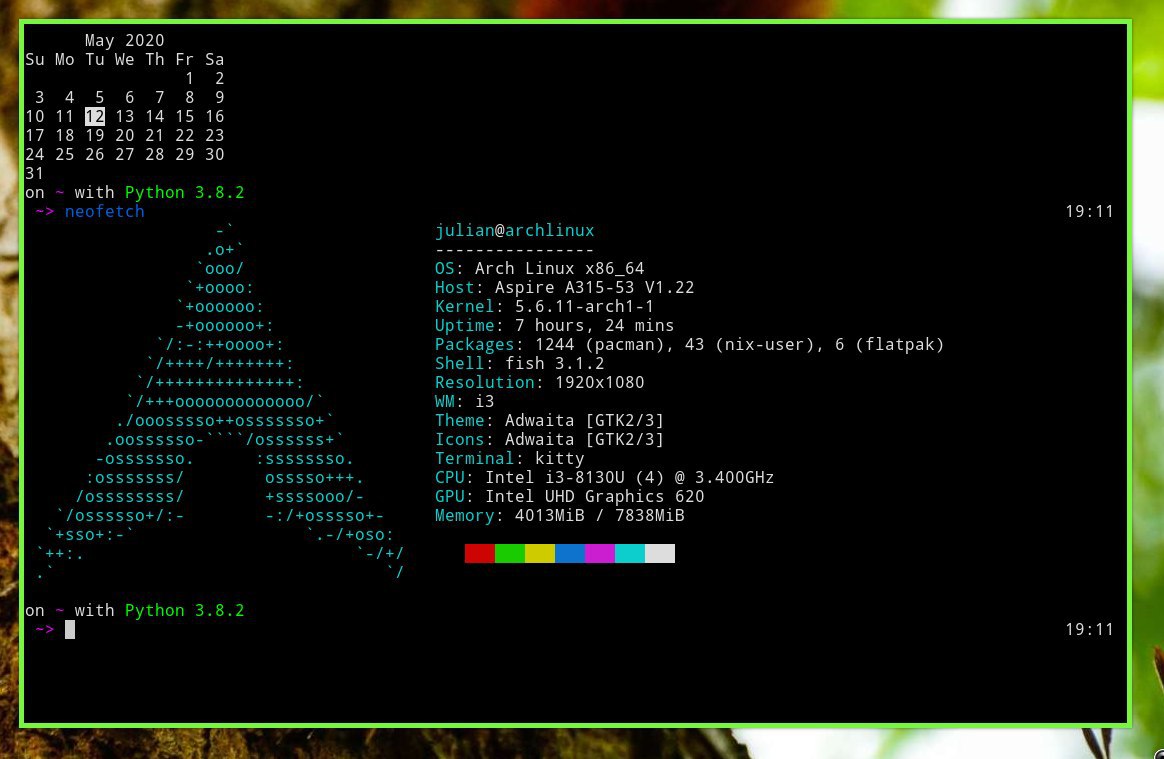The width and height of the screenshot is (1164, 759).
Task: Click the 'Host: Aspire A315-53 V1.22' line
Action: coord(565,287)
